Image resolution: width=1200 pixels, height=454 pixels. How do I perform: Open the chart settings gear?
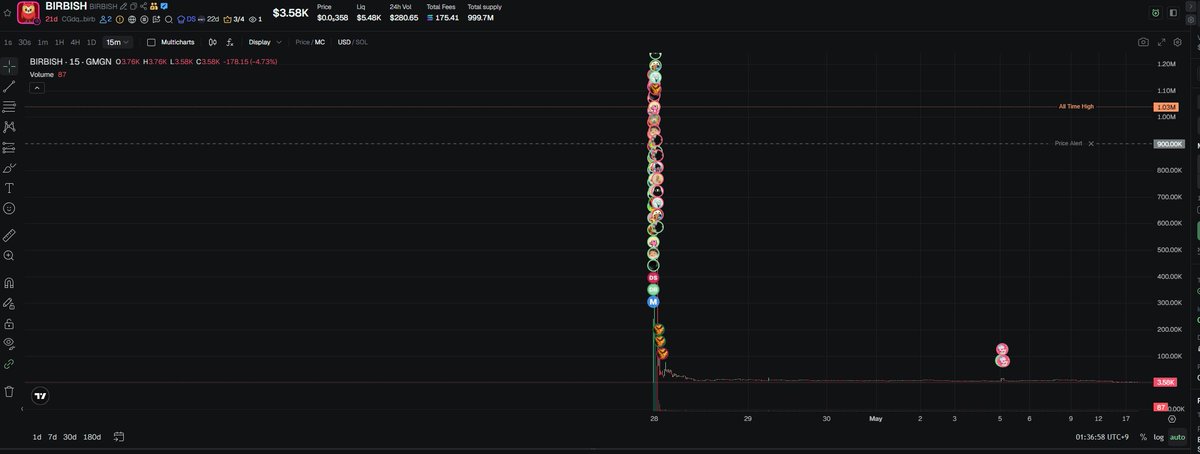coord(1180,42)
